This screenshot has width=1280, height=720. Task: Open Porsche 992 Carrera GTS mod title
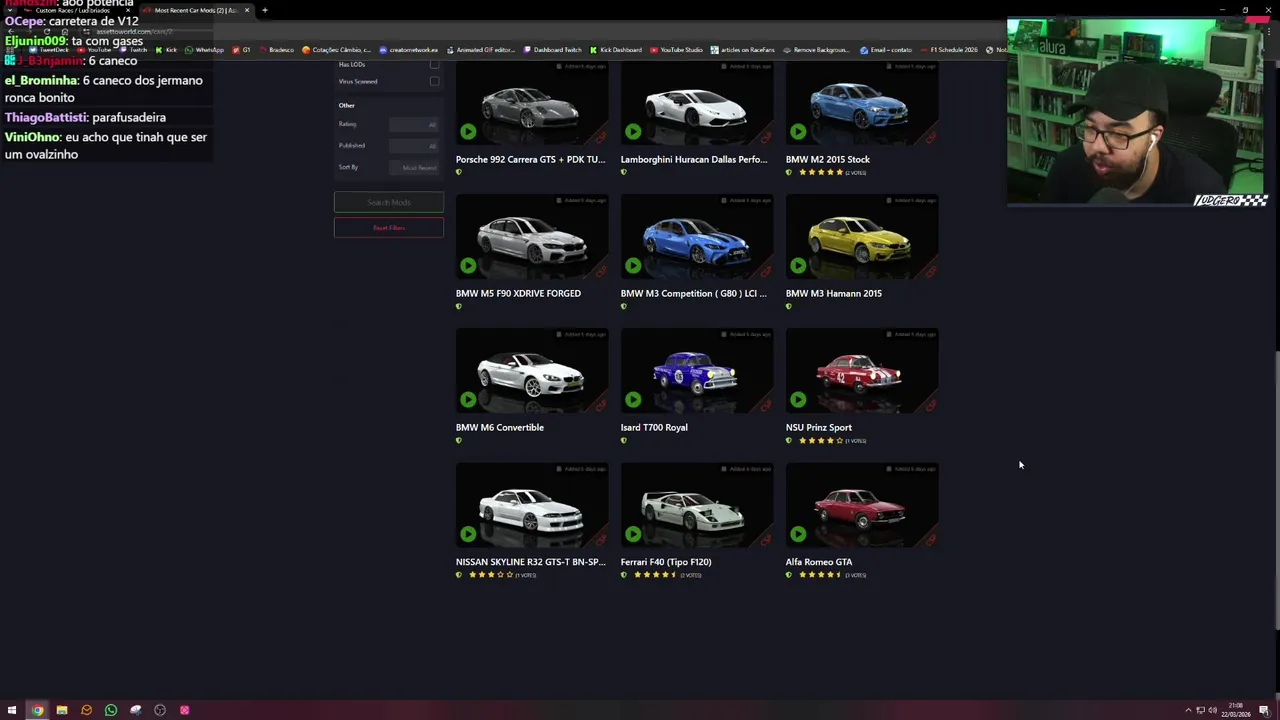[x=531, y=159]
